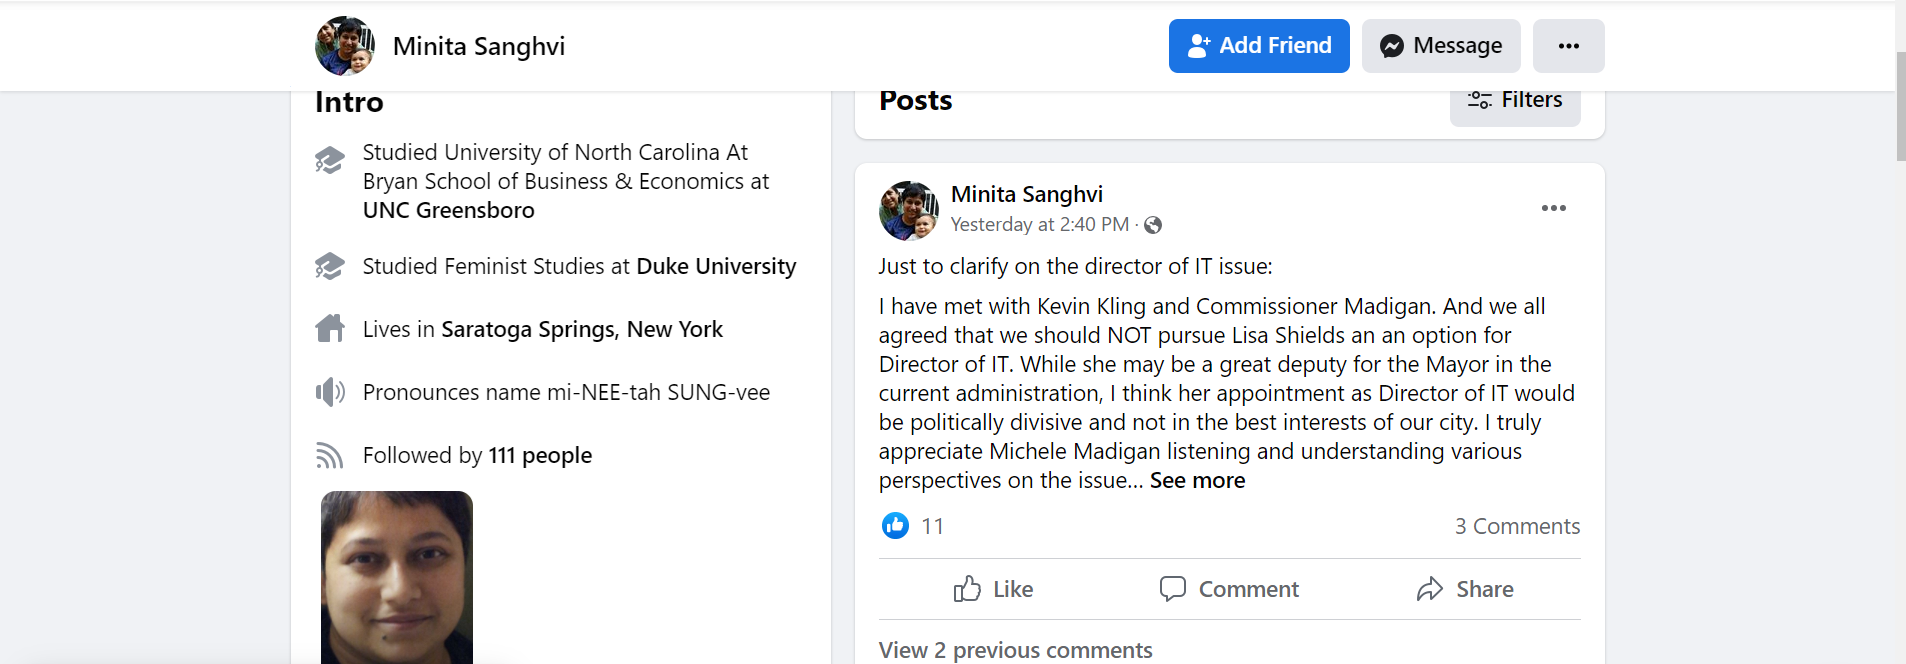The height and width of the screenshot is (664, 1906).
Task: Open Messenger via the Message button
Action: (x=1440, y=46)
